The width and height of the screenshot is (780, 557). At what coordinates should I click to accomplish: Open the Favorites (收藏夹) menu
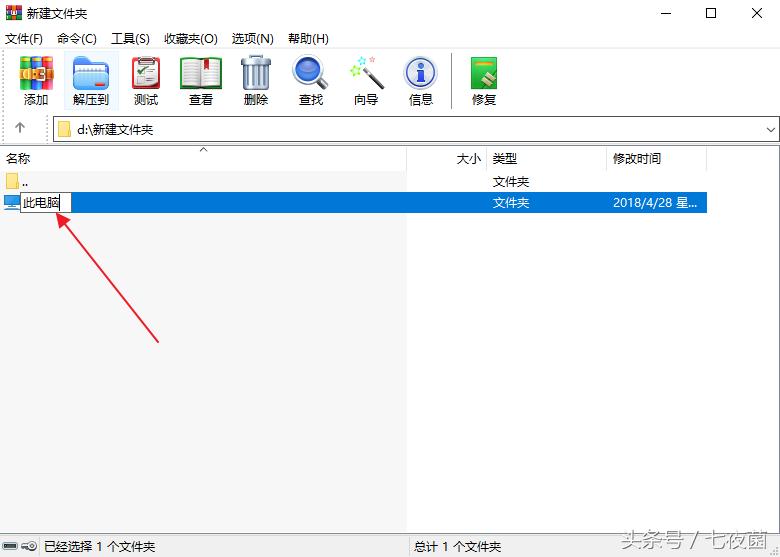pyautogui.click(x=191, y=38)
